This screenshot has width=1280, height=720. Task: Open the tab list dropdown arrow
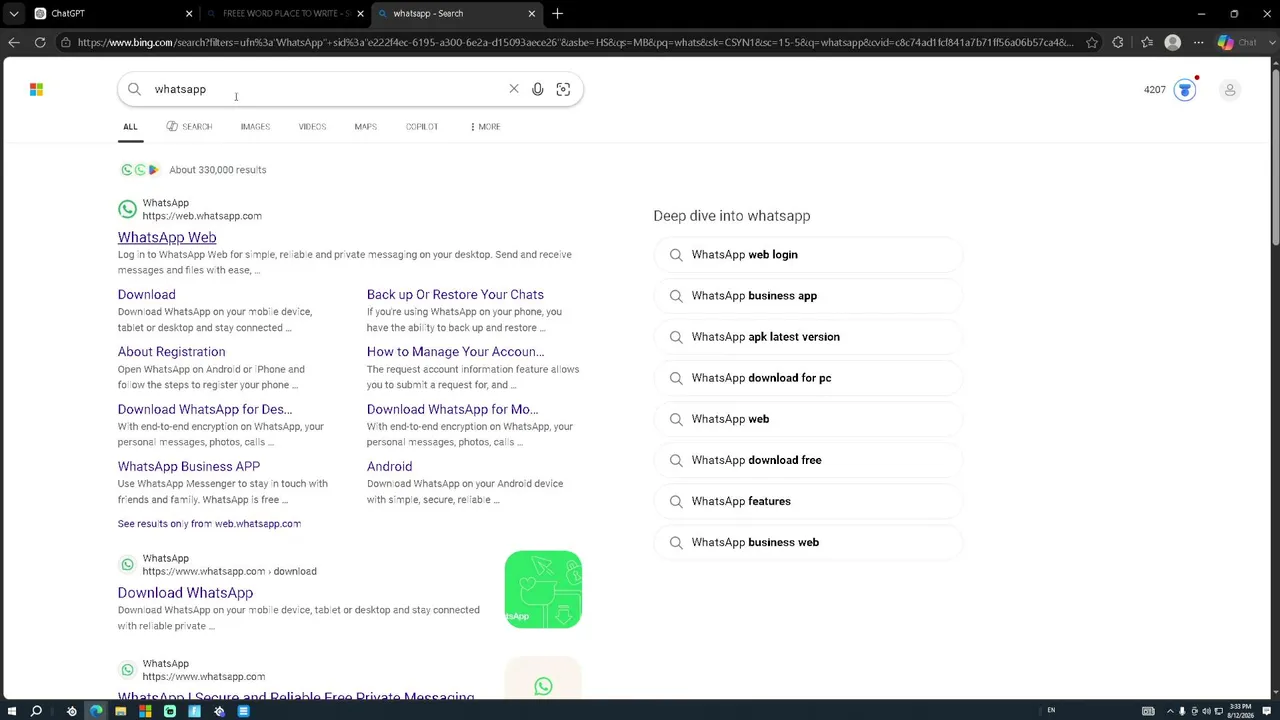click(13, 13)
